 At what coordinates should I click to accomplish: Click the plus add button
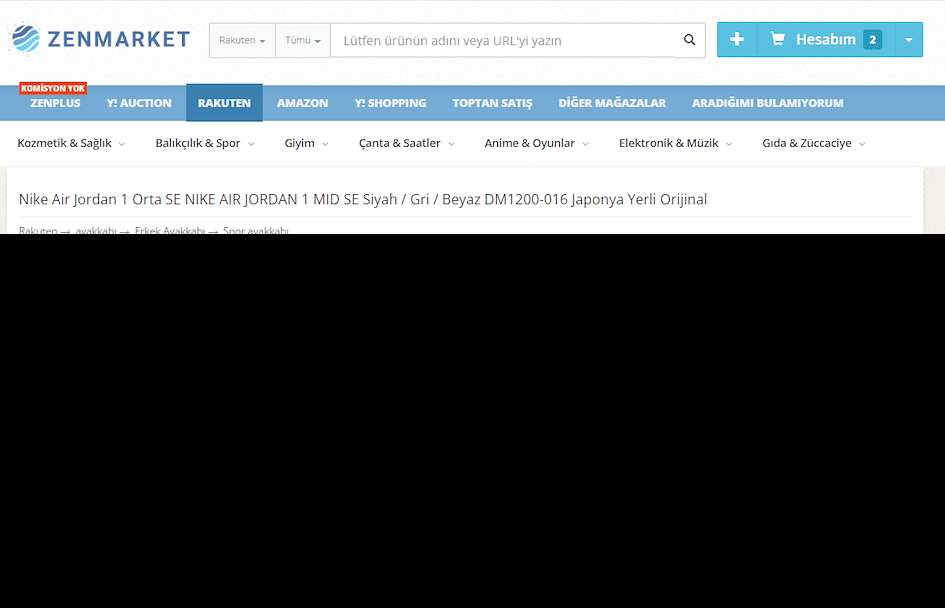pyautogui.click(x=736, y=39)
